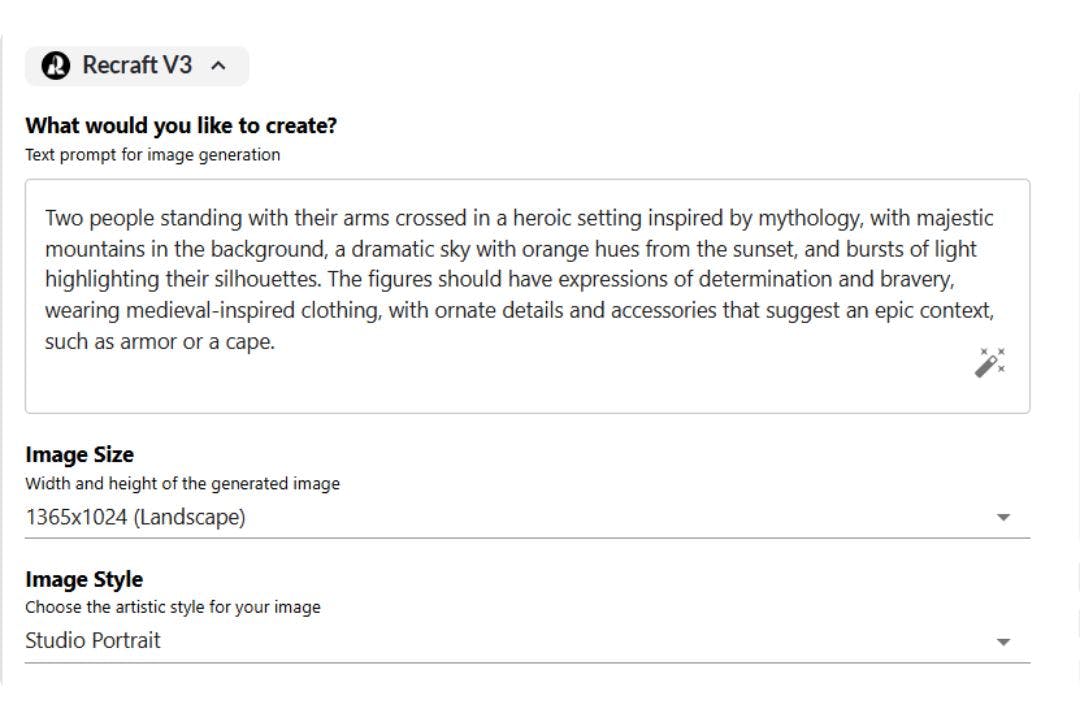Click the 'What would you like to create?' heading
The width and height of the screenshot is (1080, 720).
click(x=181, y=126)
